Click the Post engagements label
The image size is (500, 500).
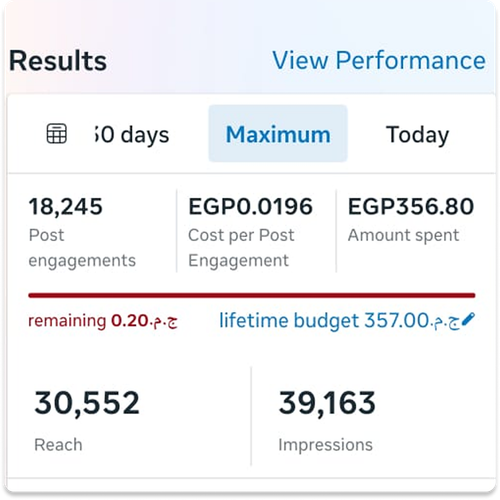(x=82, y=248)
